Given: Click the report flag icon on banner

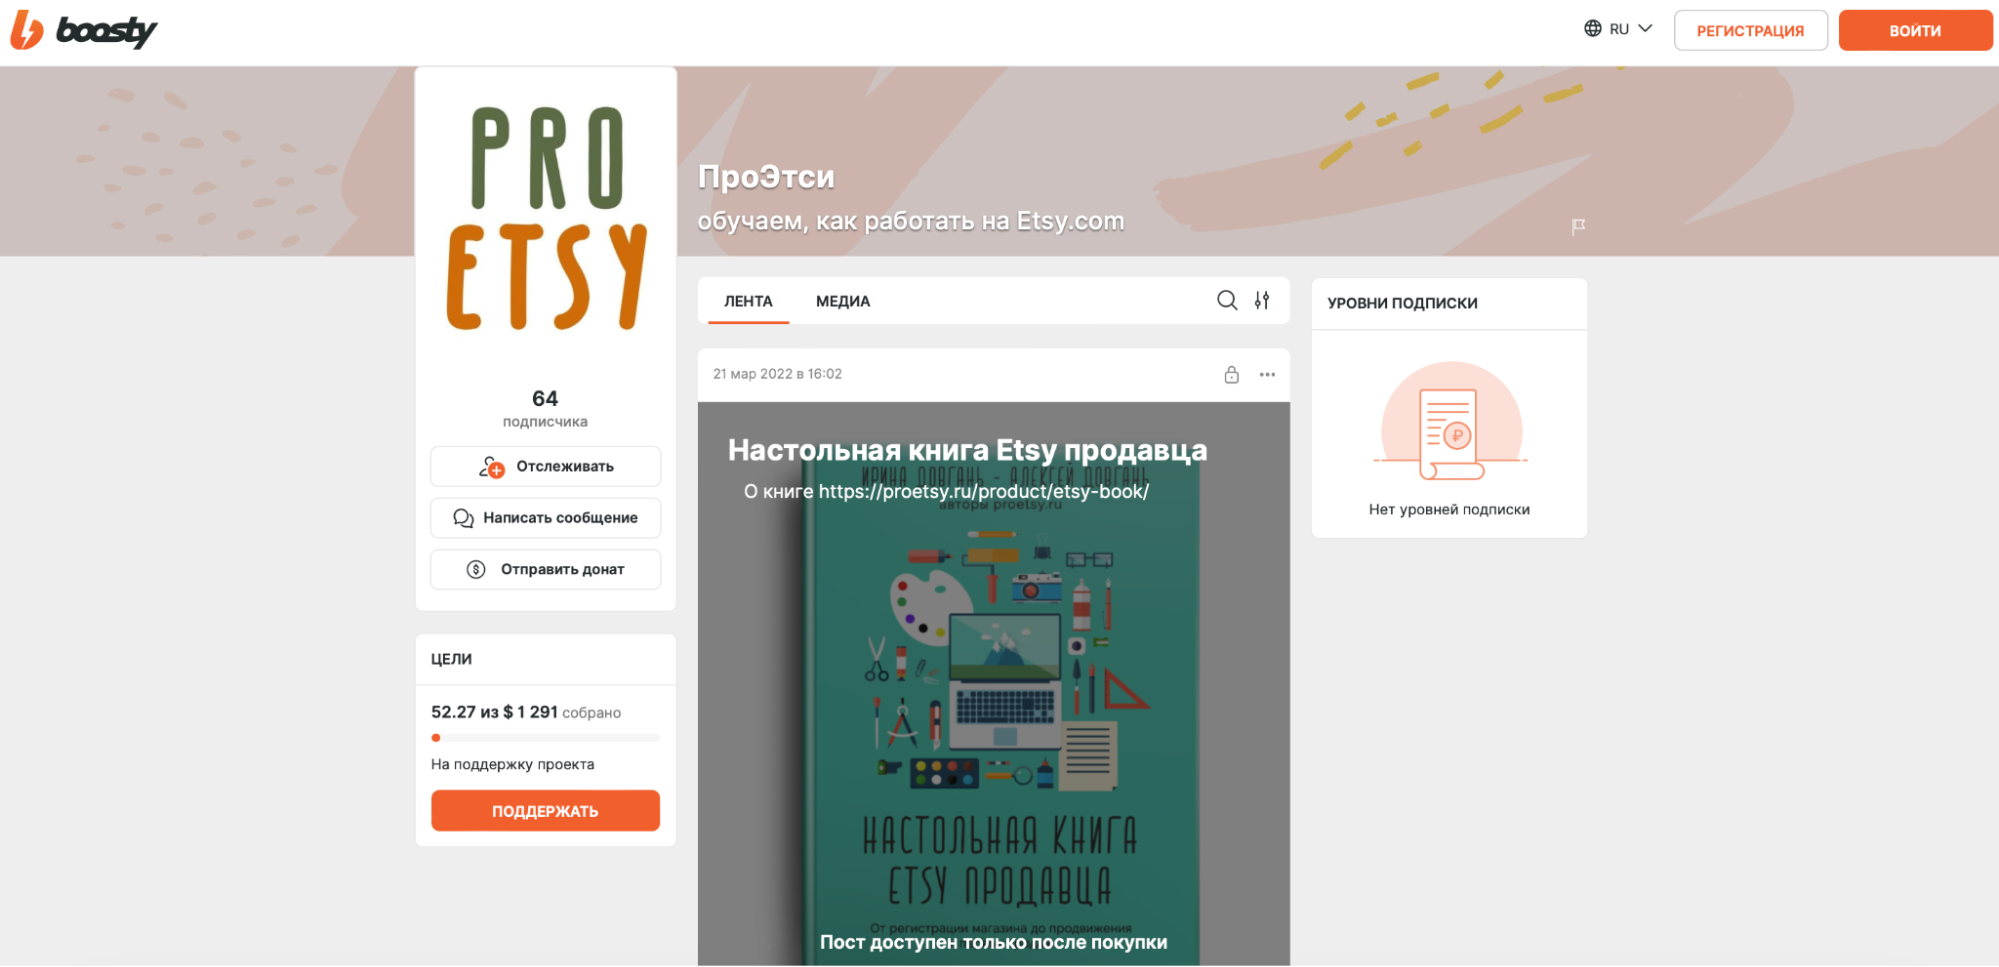Looking at the screenshot, I should [x=1578, y=227].
